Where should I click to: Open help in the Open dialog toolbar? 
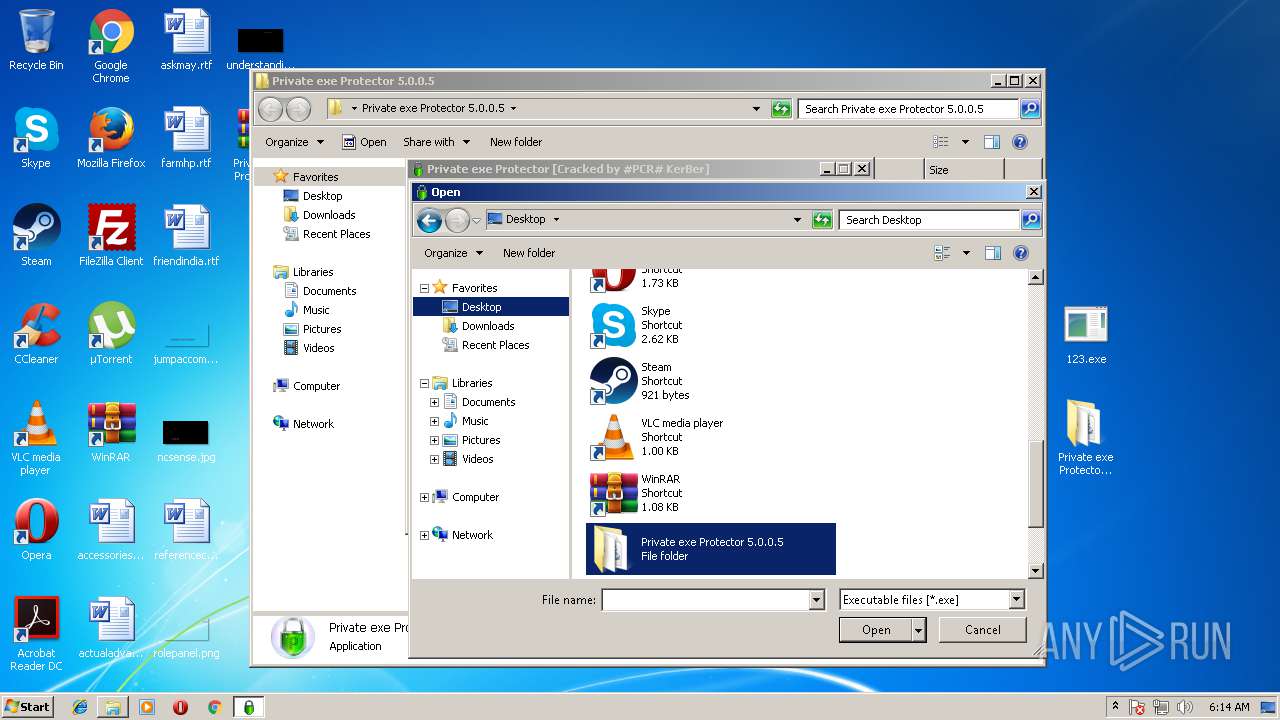[1021, 253]
